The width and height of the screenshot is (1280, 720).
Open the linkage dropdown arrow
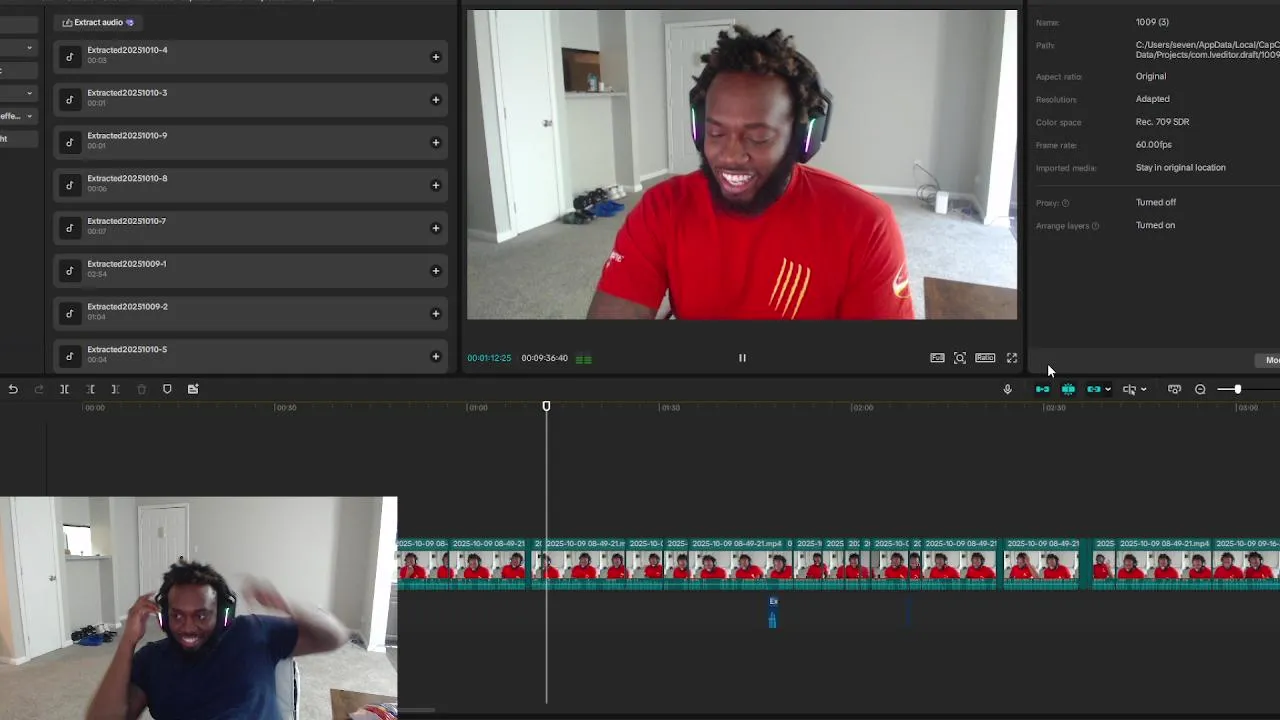coord(1107,389)
